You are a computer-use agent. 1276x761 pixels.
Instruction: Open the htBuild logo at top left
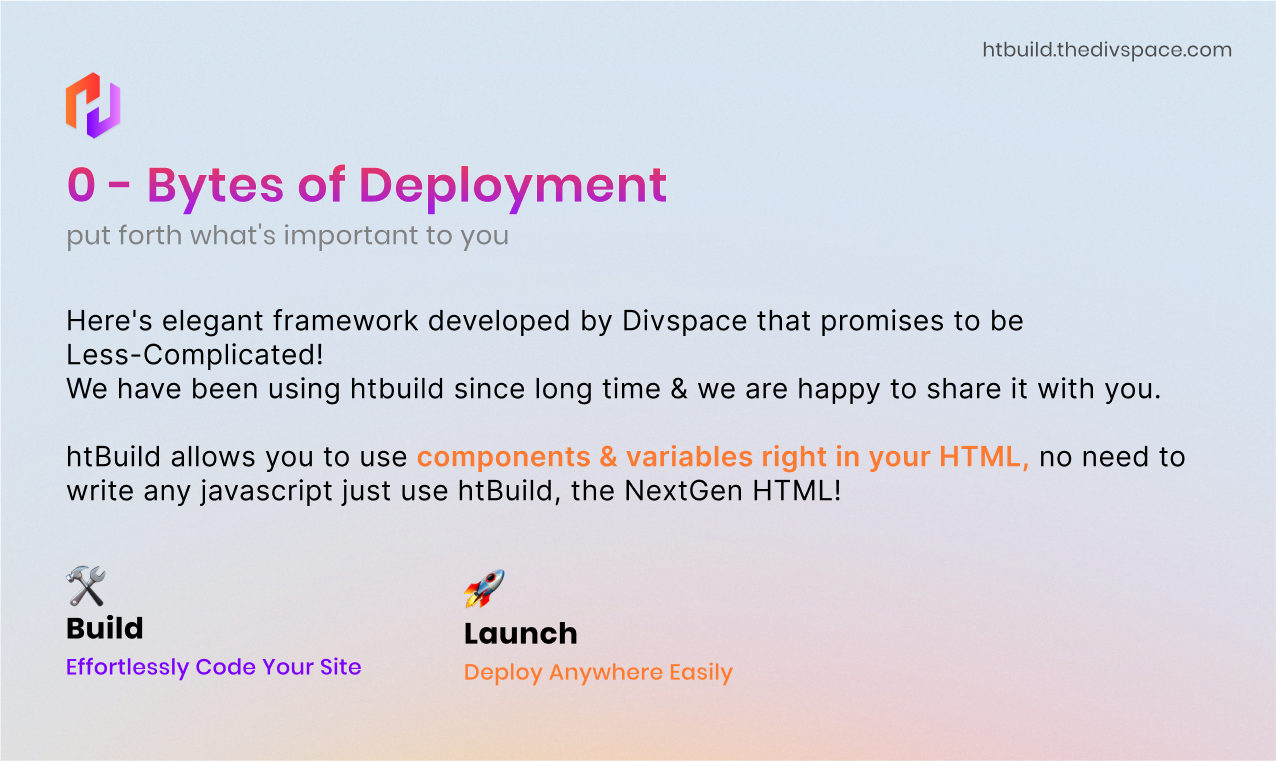pos(95,103)
